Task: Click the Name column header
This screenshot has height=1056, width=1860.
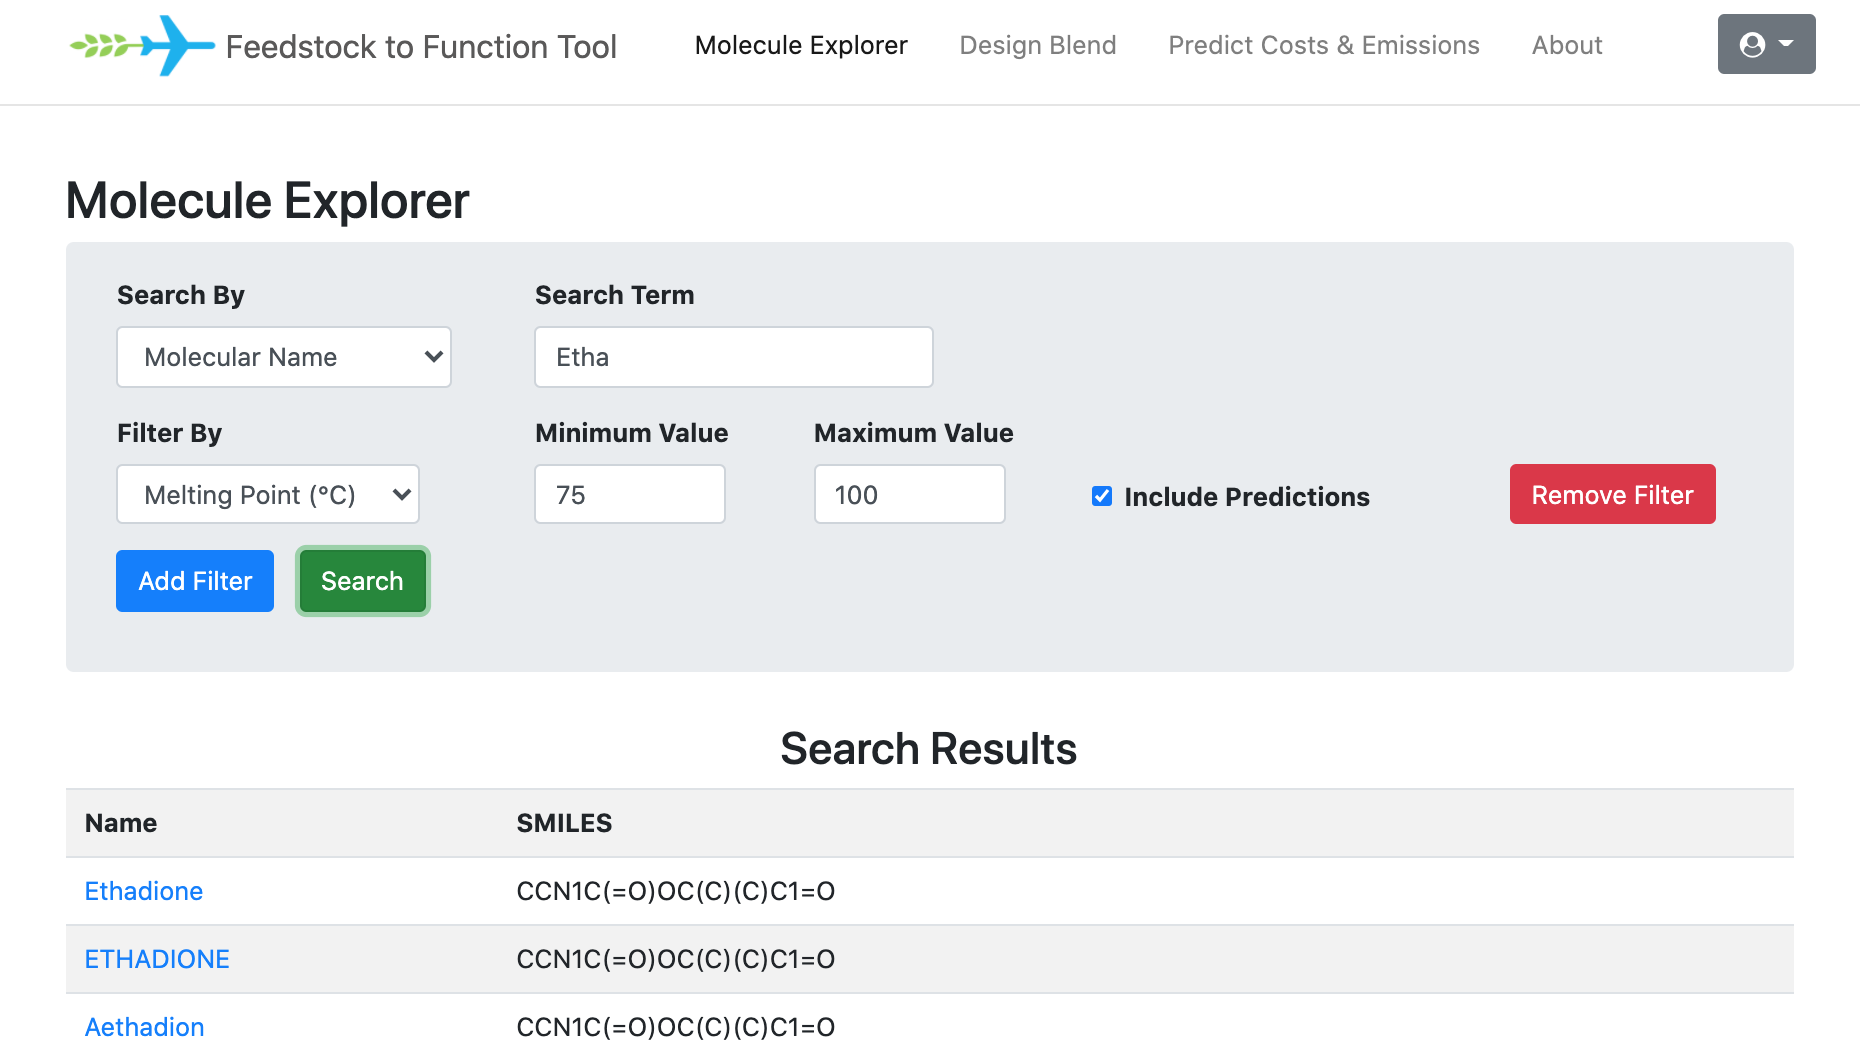Action: 121,823
